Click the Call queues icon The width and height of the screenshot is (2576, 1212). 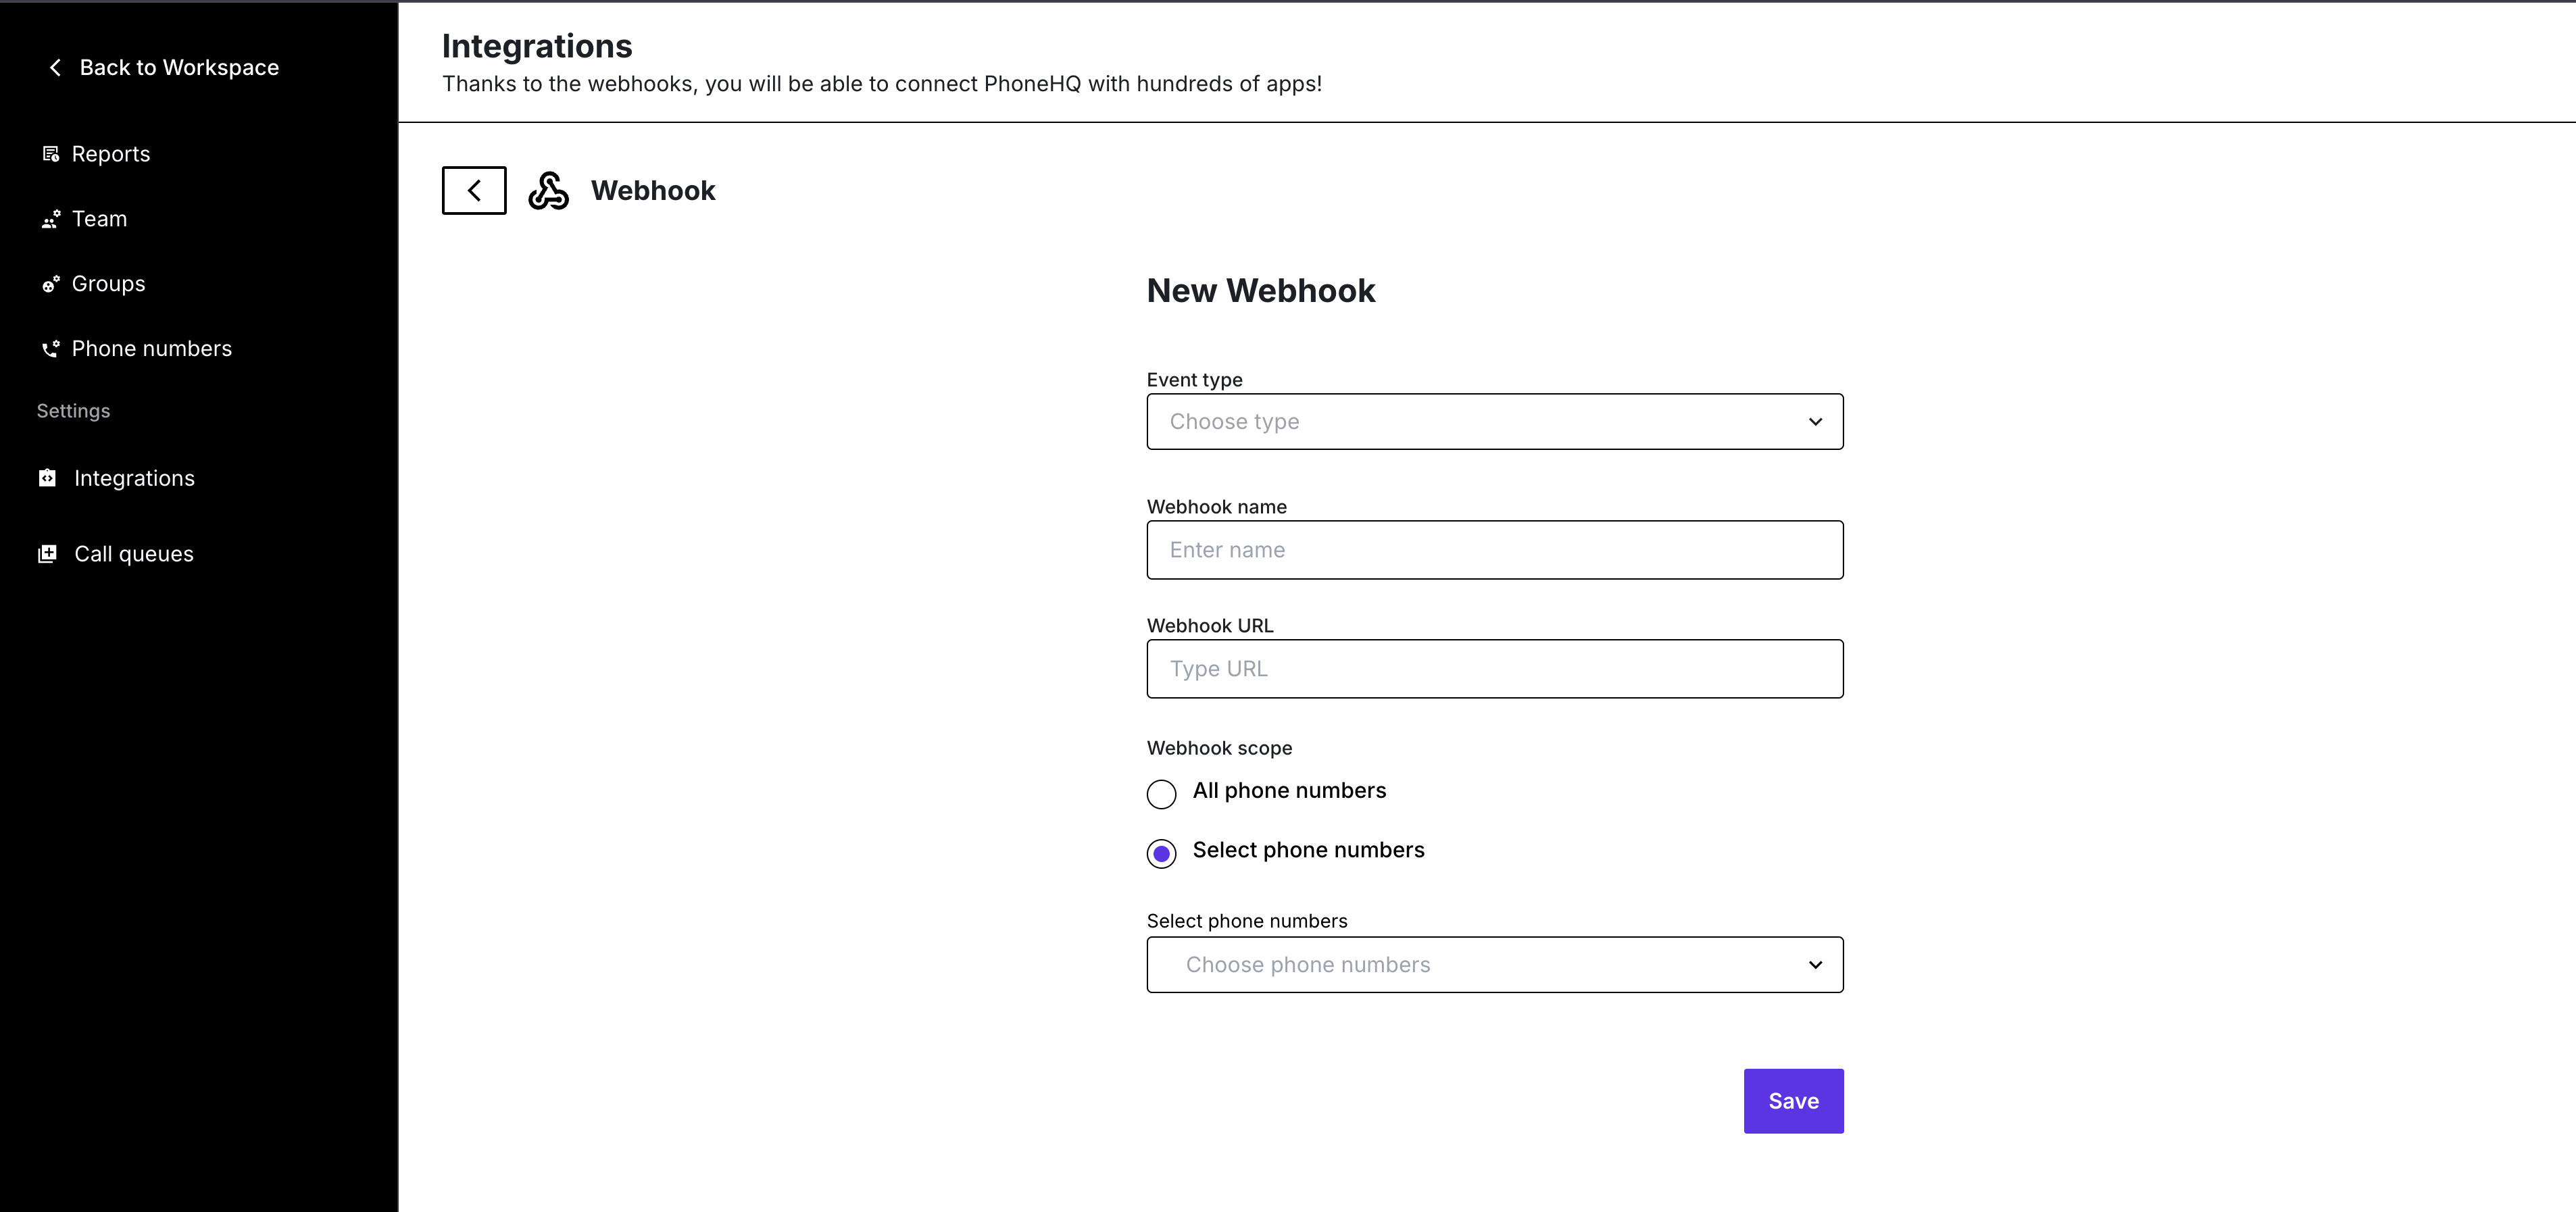[47, 554]
